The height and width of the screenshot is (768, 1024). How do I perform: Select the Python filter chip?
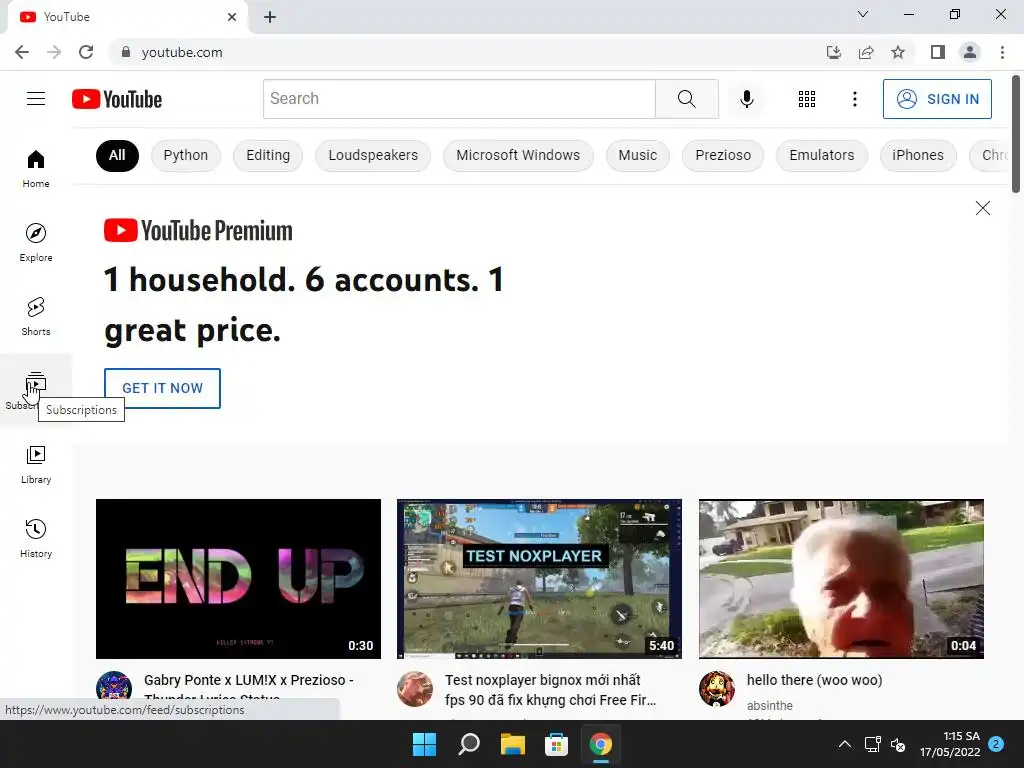click(185, 155)
